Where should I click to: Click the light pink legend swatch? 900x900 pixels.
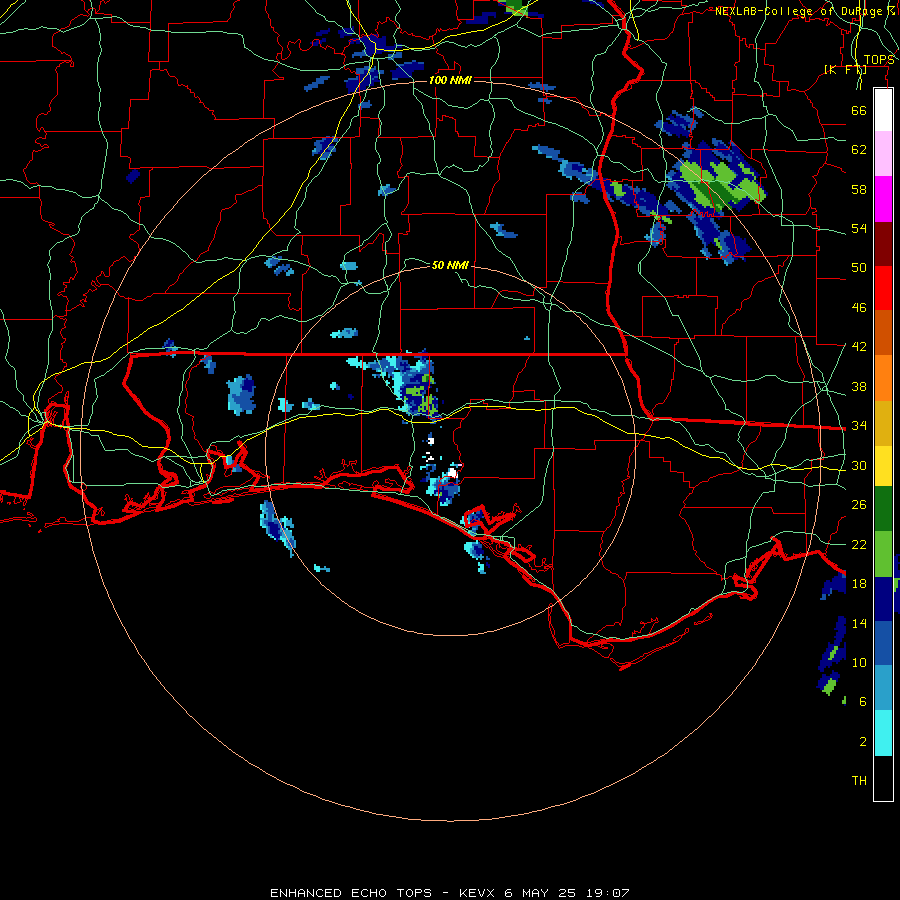point(883,154)
